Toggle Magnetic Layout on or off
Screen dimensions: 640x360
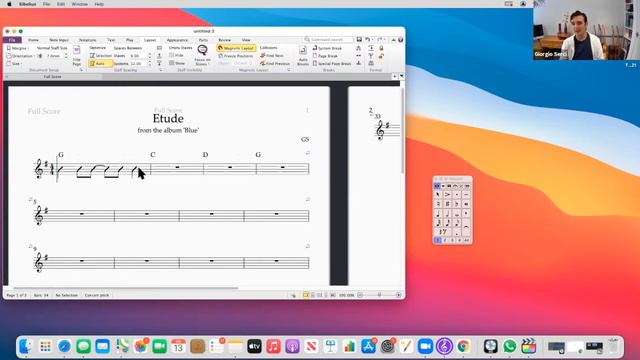(236, 48)
